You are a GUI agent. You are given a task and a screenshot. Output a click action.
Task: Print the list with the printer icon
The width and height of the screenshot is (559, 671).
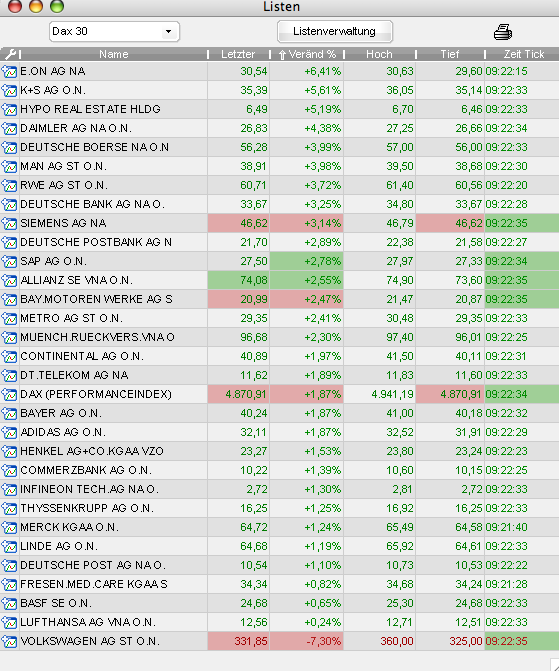click(503, 32)
